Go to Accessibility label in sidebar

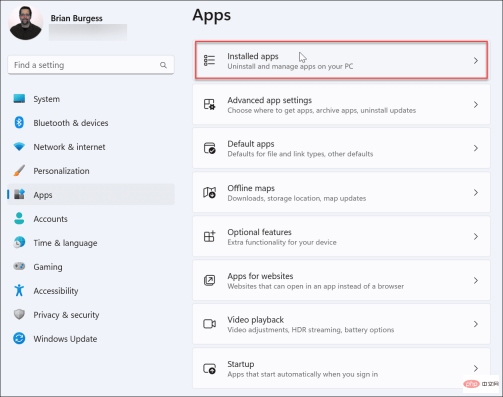[56, 291]
